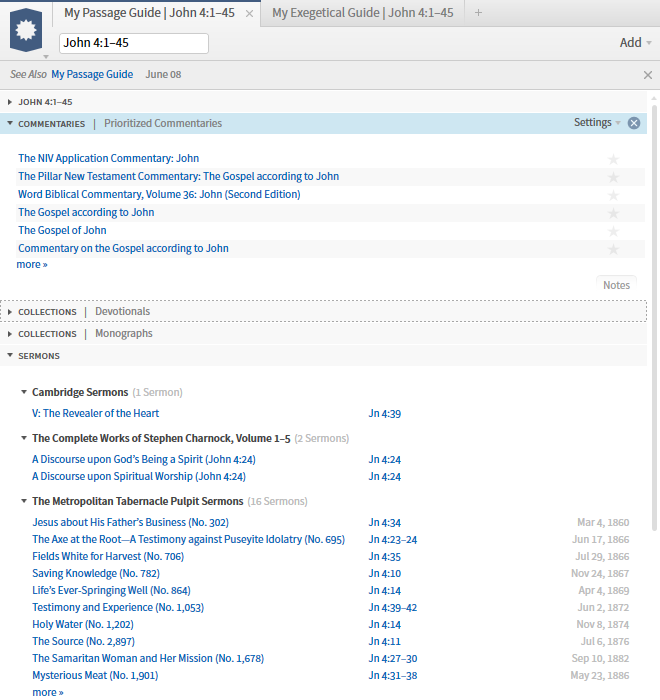
Task: Click the passage reference input field
Action: pyautogui.click(x=134, y=43)
